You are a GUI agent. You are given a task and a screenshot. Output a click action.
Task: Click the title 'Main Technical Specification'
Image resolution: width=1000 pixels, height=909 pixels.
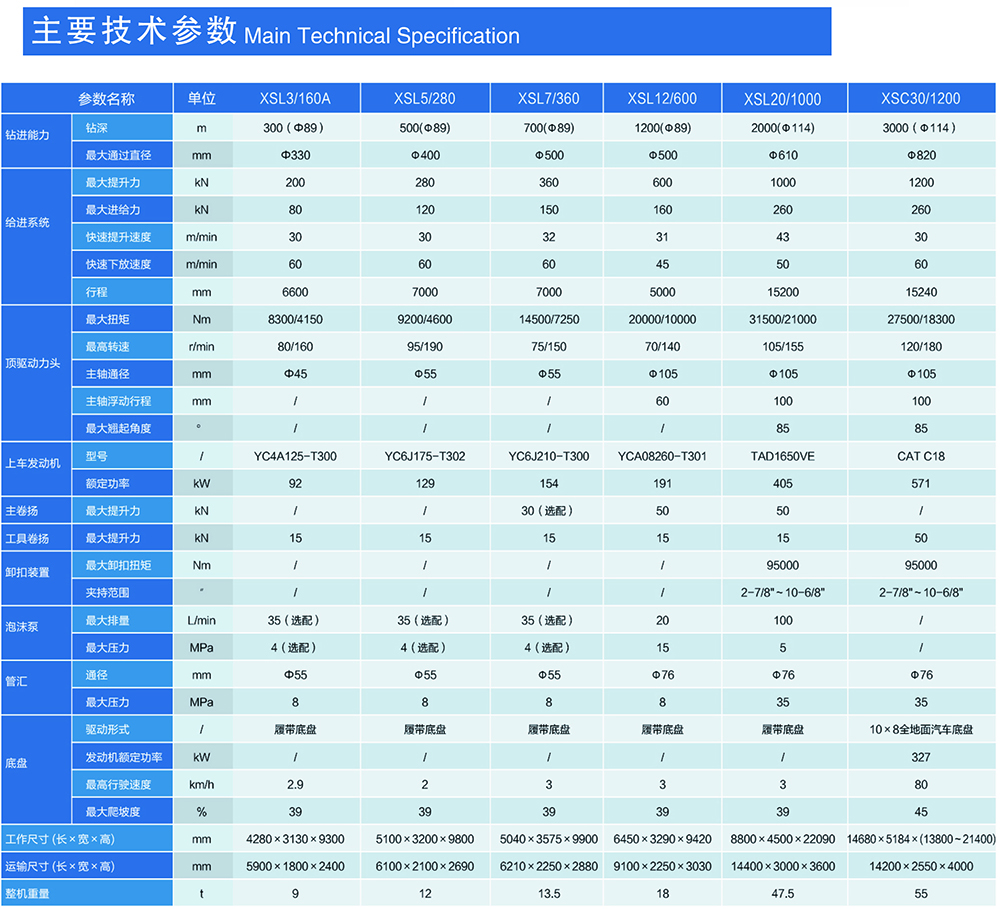click(x=381, y=36)
